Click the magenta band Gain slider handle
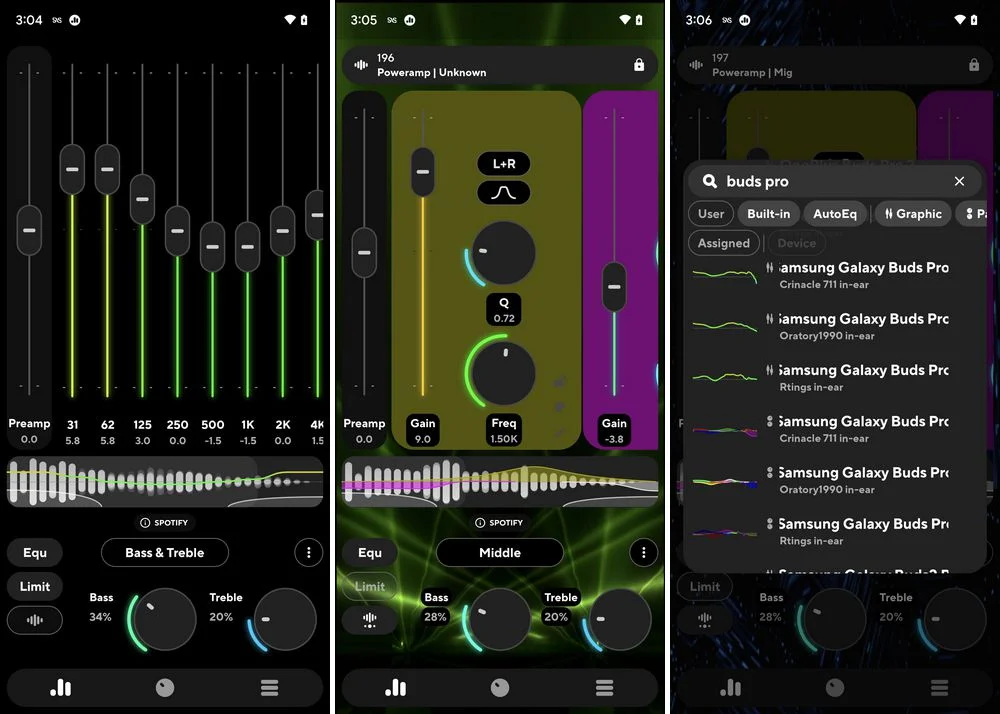 (614, 287)
